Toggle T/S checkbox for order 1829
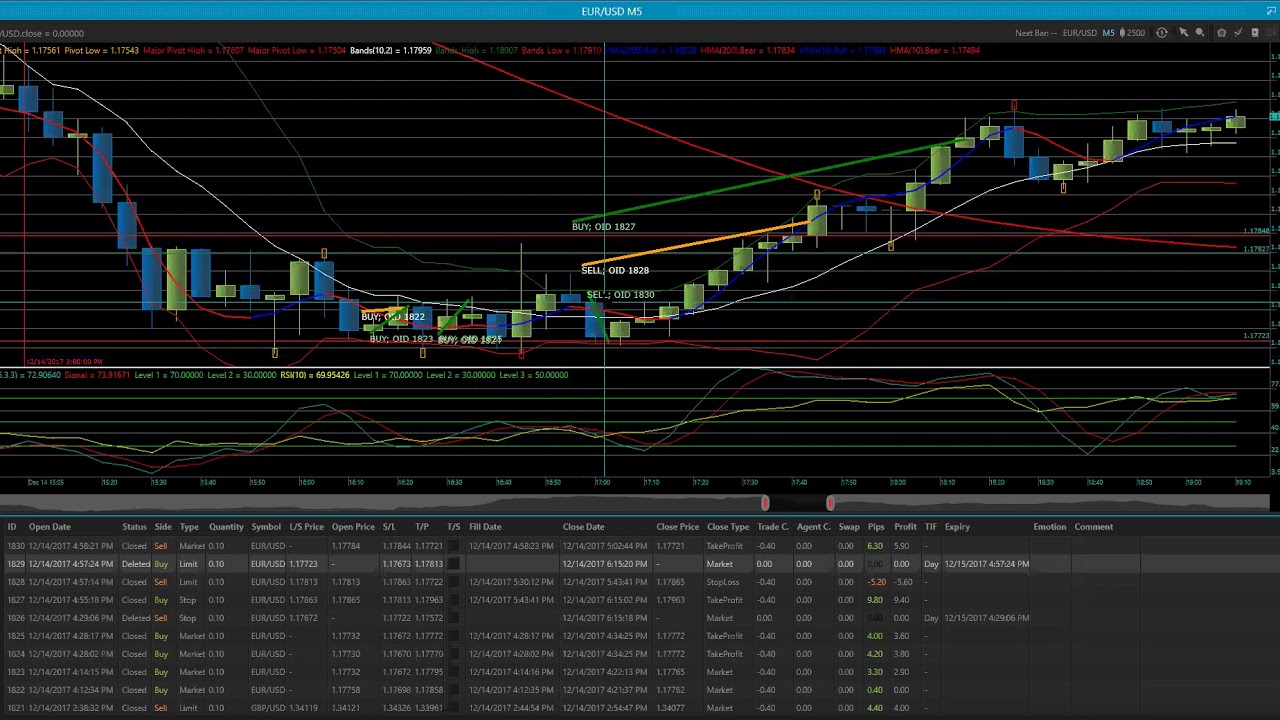 [454, 564]
